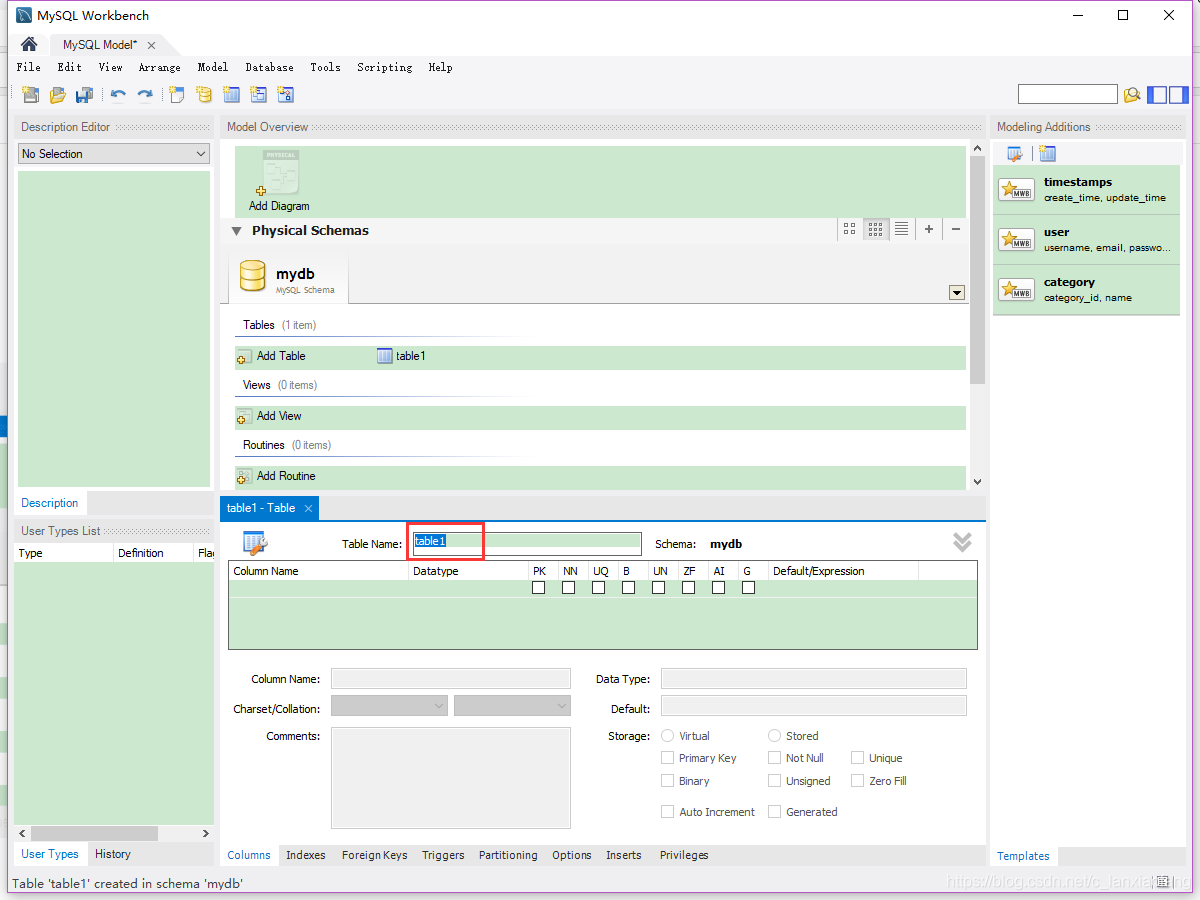Check the Auto Increment option
This screenshot has height=900, width=1200.
coord(668,812)
